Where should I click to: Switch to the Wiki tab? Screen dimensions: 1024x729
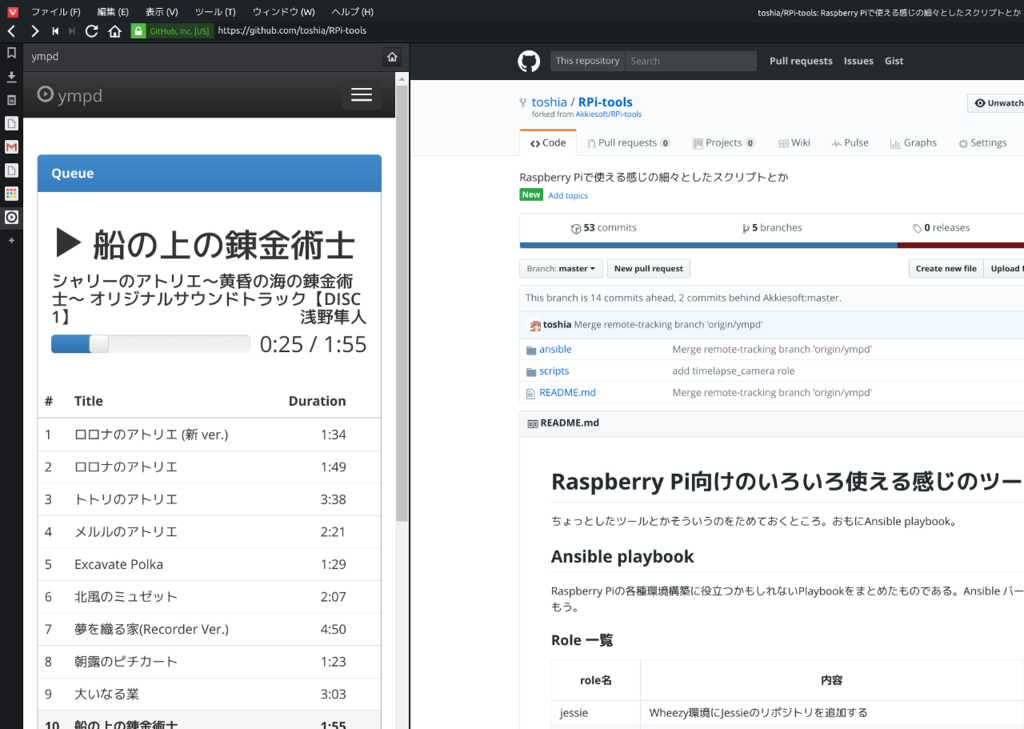pos(794,143)
